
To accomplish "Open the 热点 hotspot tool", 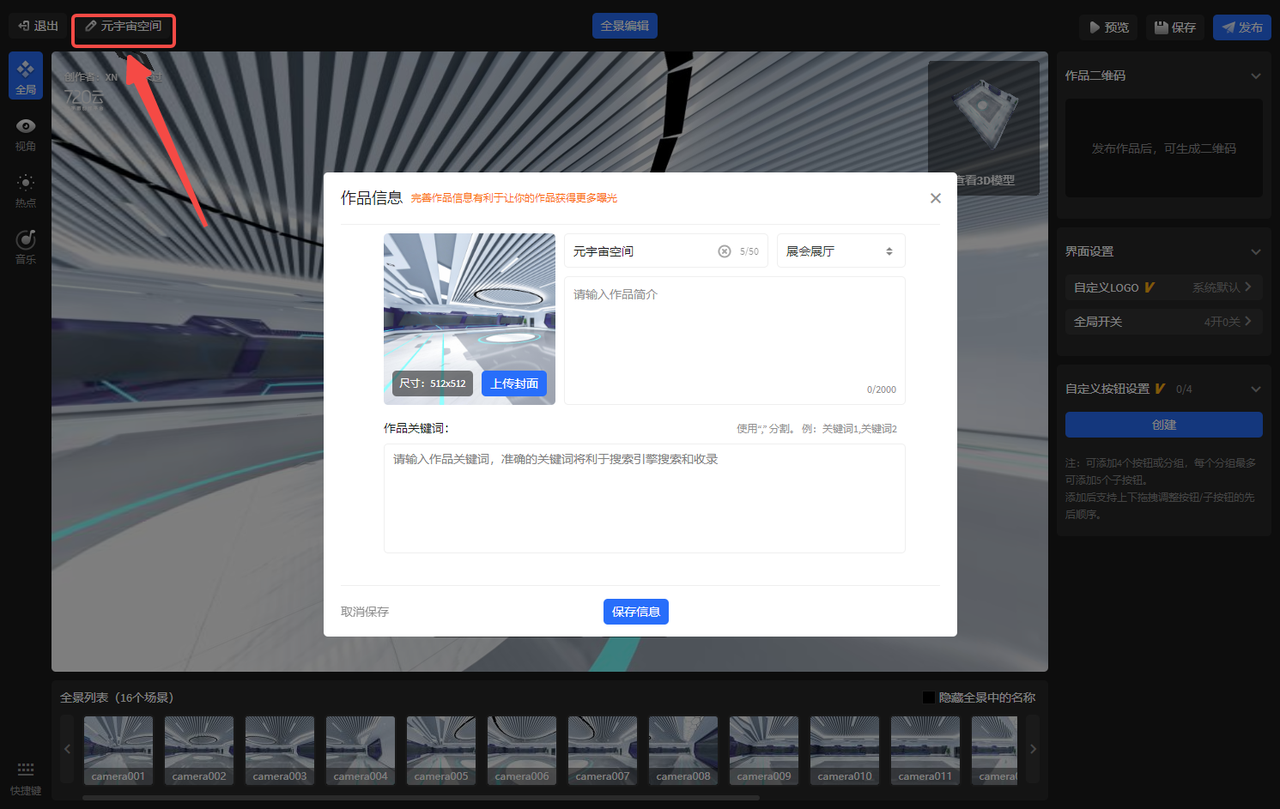I will pos(25,190).
